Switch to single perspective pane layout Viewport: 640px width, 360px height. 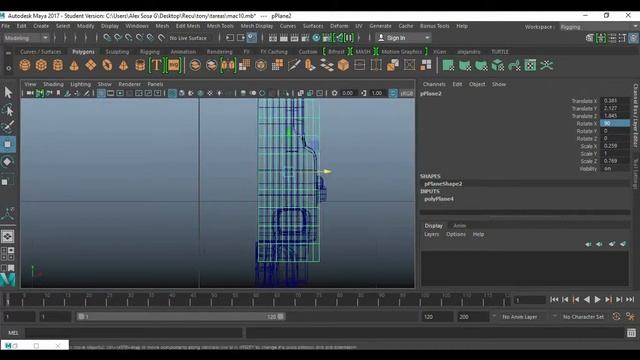pyautogui.click(x=8, y=237)
